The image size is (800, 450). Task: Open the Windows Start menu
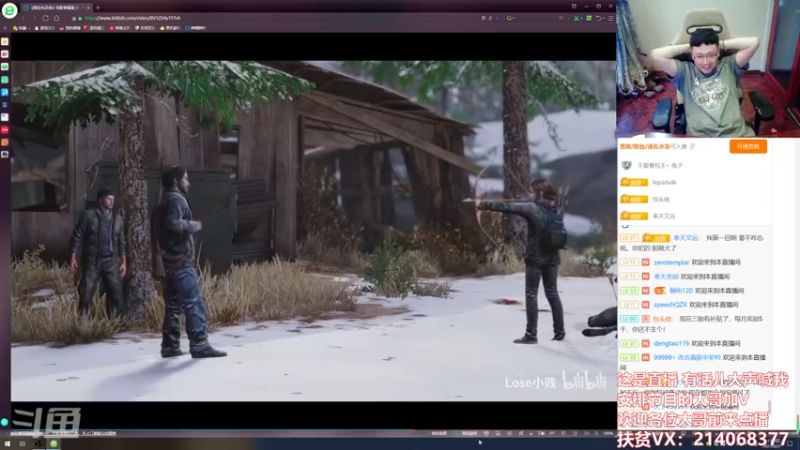tap(7, 444)
